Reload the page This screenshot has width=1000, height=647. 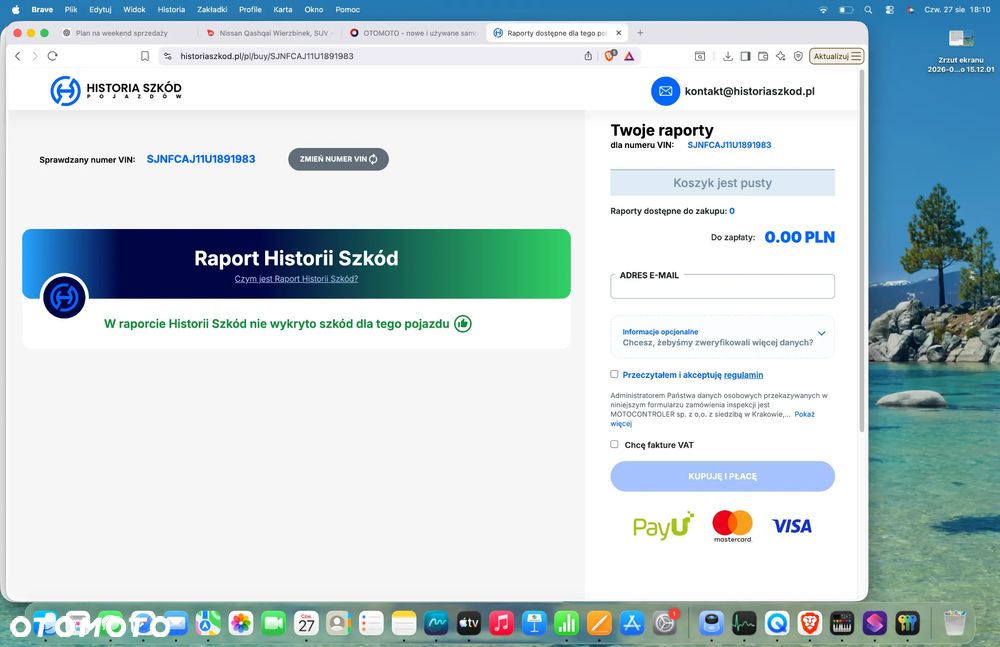pyautogui.click(x=52, y=56)
